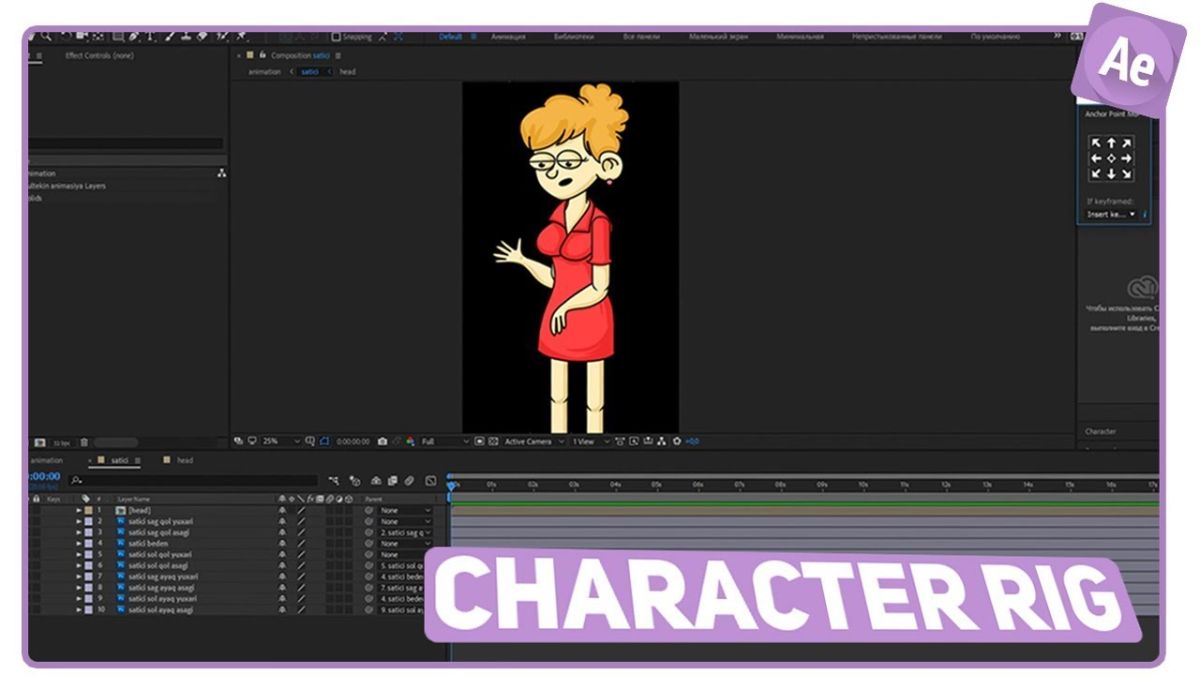Click the timeline current timecode

coord(46,477)
